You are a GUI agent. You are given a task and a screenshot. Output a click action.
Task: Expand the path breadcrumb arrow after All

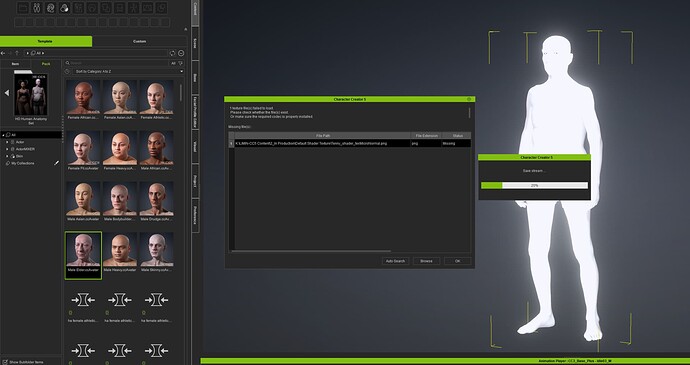(x=43, y=53)
